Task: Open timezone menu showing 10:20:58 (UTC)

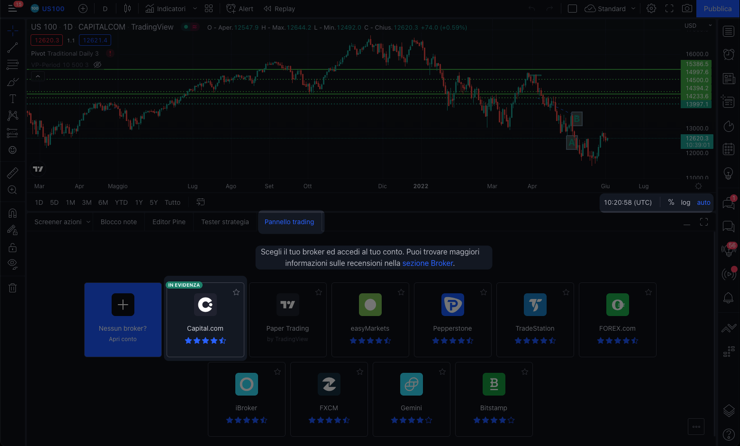Action: click(628, 202)
